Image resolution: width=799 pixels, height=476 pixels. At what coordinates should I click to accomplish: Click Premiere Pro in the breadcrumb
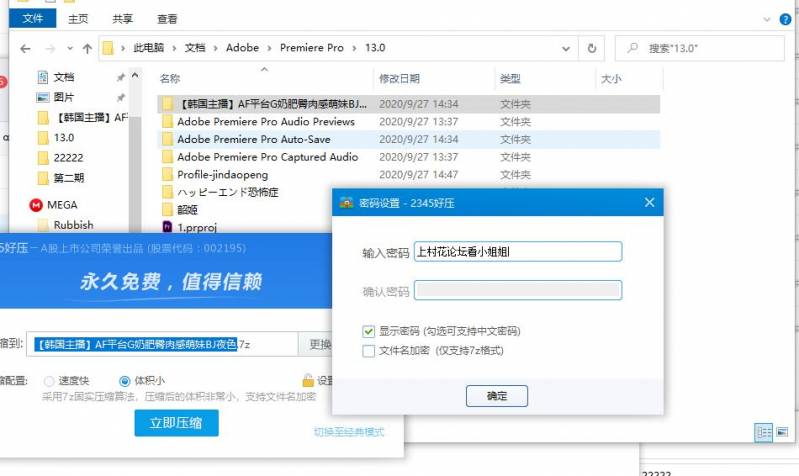pos(311,48)
